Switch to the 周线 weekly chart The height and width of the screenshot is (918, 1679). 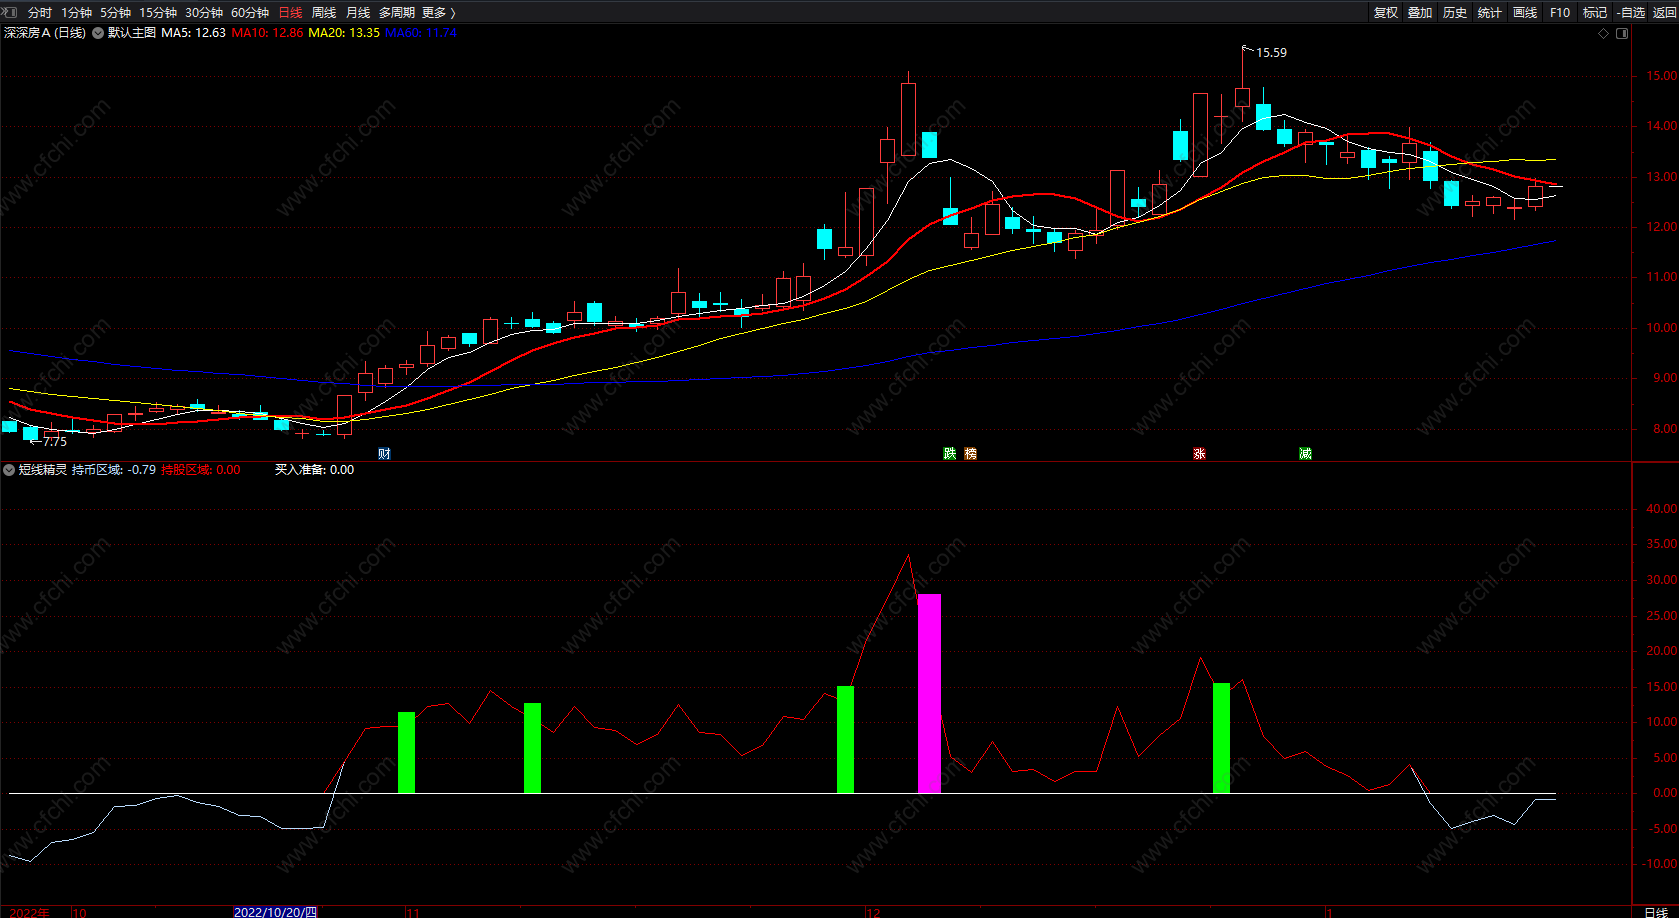point(324,13)
